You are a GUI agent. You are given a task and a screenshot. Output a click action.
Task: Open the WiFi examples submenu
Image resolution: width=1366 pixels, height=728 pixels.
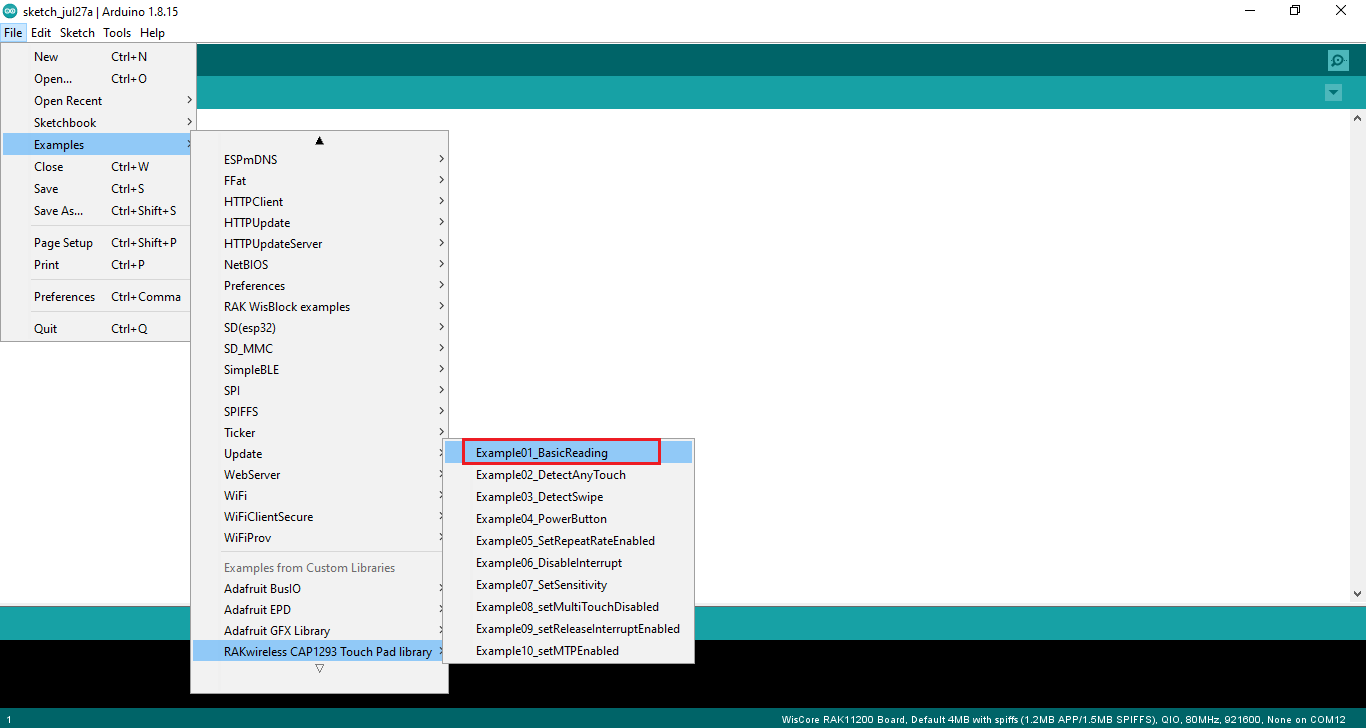(319, 496)
